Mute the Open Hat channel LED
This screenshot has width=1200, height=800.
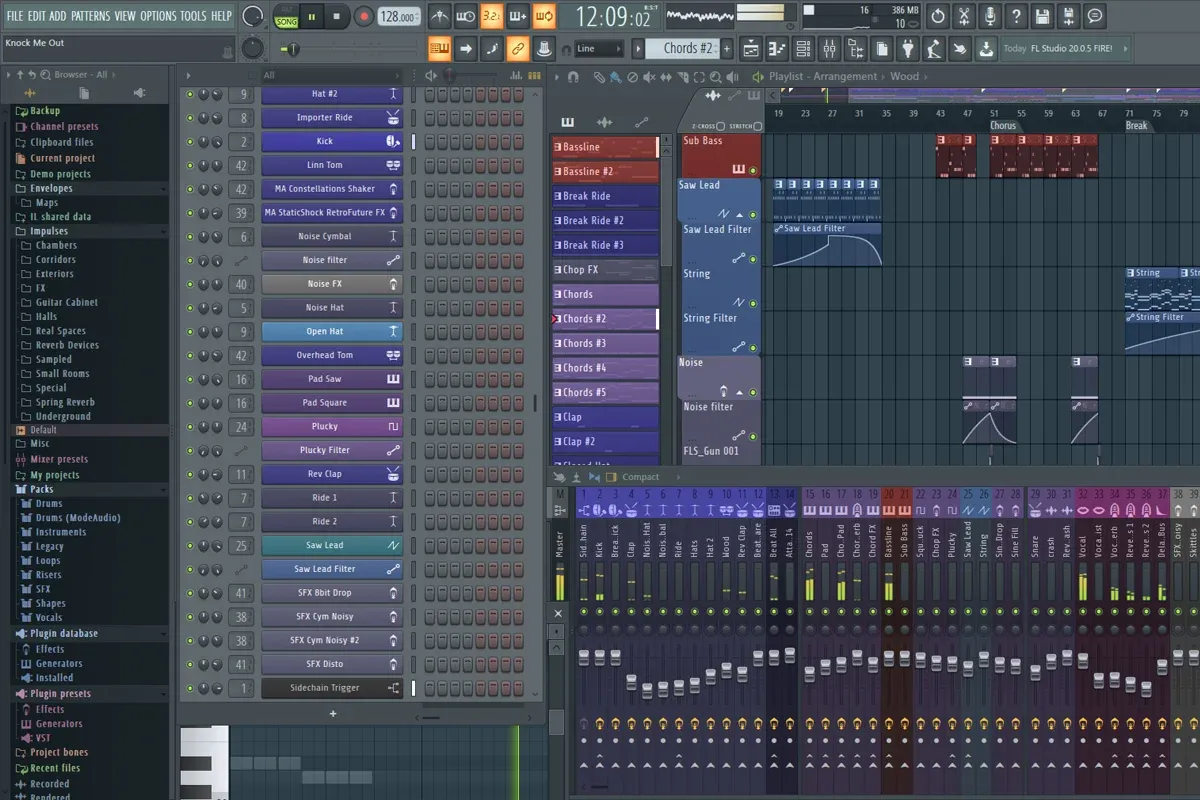coord(190,331)
